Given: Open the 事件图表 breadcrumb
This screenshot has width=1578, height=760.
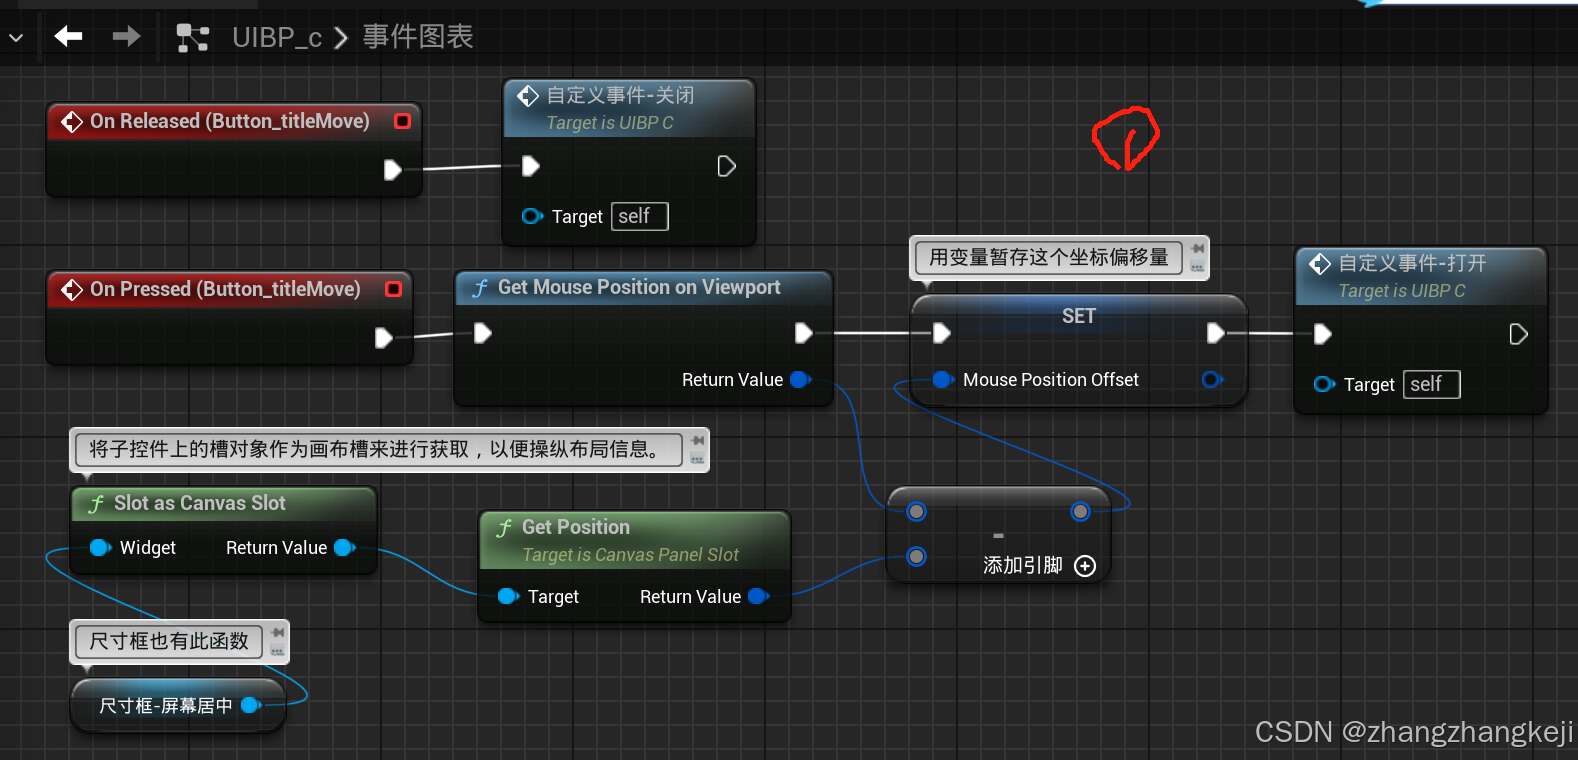Looking at the screenshot, I should [x=418, y=37].
